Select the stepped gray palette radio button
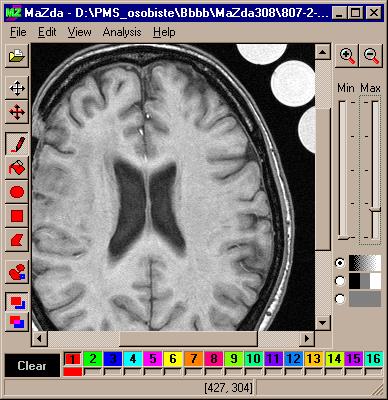Viewport: 388px width, 400px height. pyautogui.click(x=340, y=281)
